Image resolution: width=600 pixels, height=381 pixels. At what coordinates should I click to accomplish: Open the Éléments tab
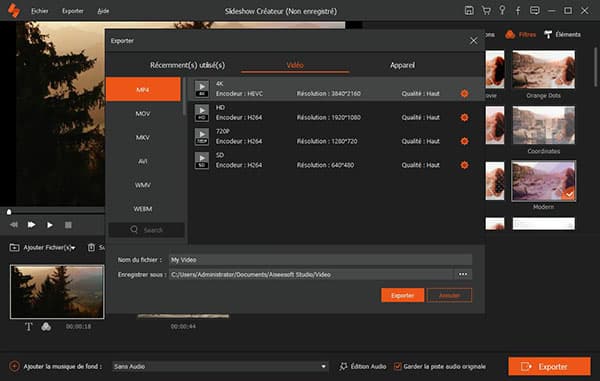[562, 34]
